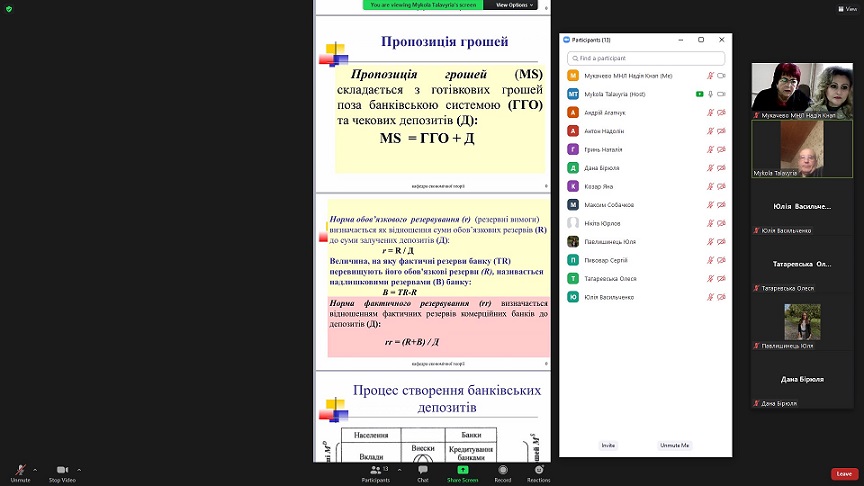The width and height of the screenshot is (864, 486).
Task: Open the Chat panel icon
Action: (x=423, y=469)
